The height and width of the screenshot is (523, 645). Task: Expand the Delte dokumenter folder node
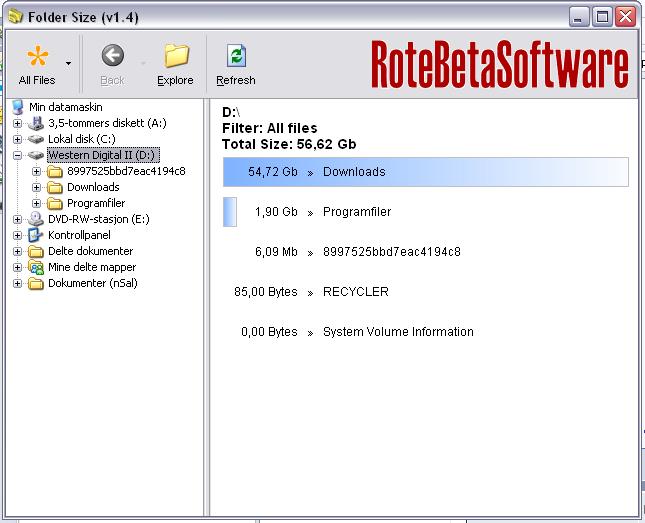pyautogui.click(x=17, y=251)
